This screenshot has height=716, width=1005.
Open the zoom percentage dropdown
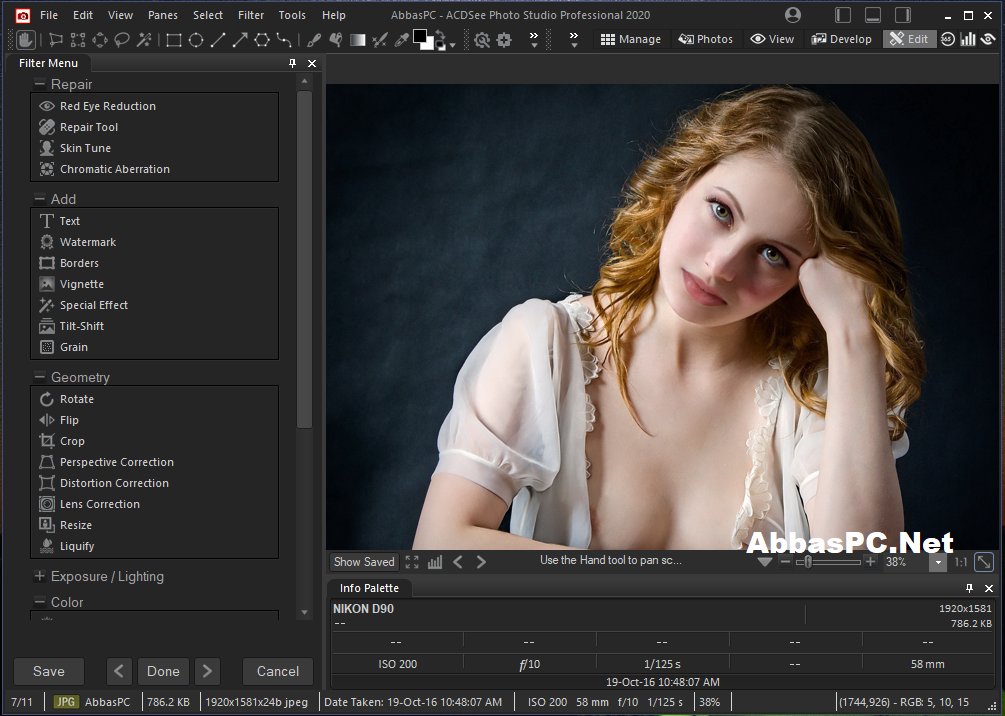click(x=938, y=563)
